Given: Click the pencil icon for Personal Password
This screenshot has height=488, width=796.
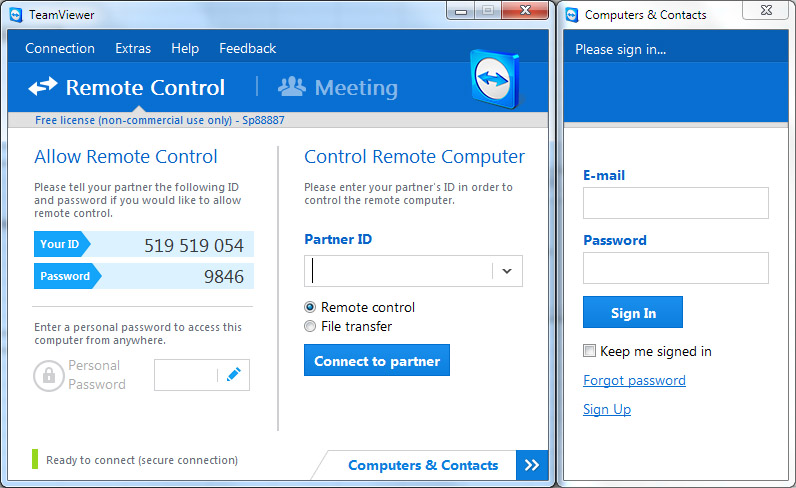Looking at the screenshot, I should pyautogui.click(x=233, y=375).
